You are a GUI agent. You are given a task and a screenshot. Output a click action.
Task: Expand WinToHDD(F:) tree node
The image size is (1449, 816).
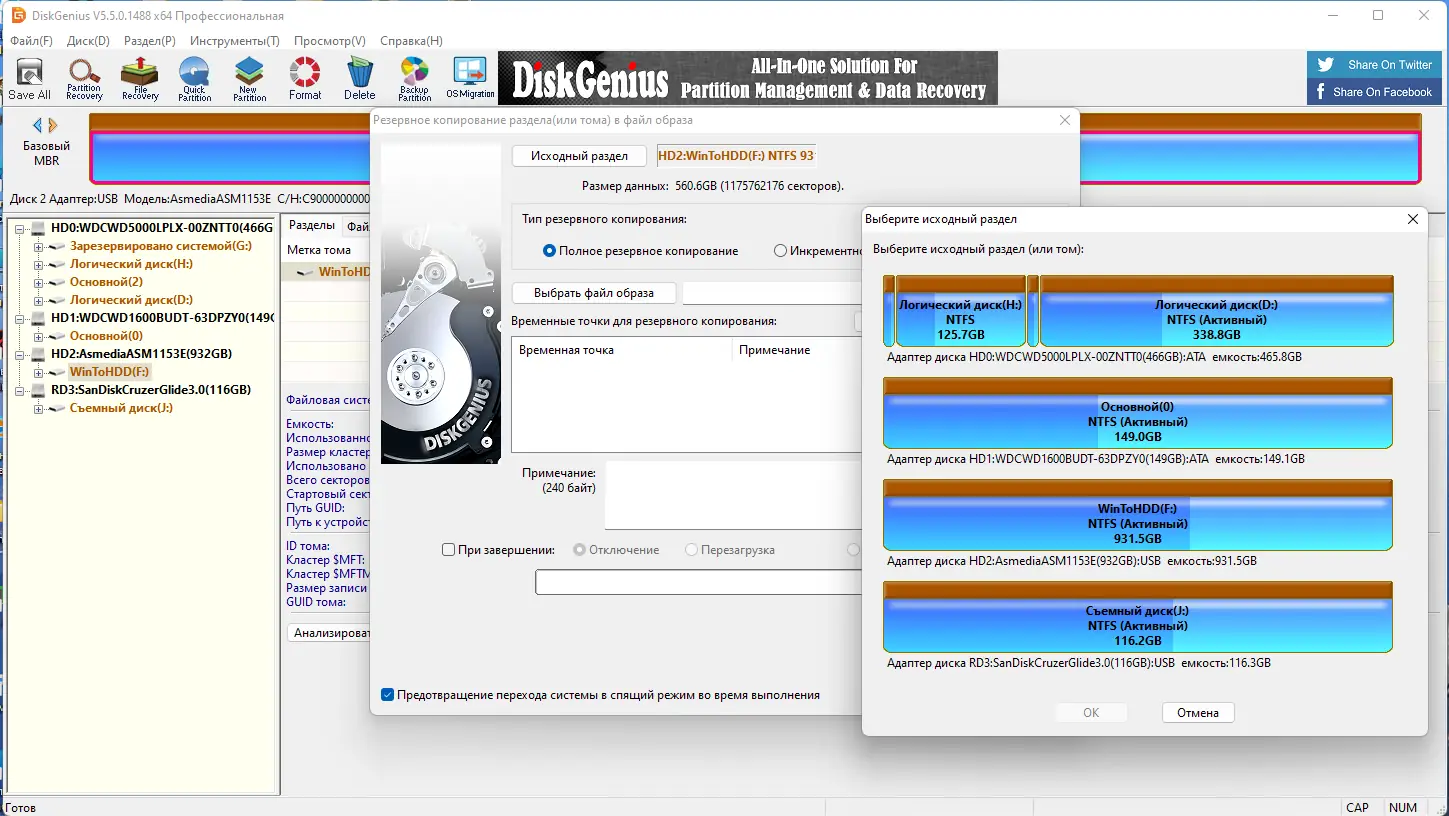[39, 372]
